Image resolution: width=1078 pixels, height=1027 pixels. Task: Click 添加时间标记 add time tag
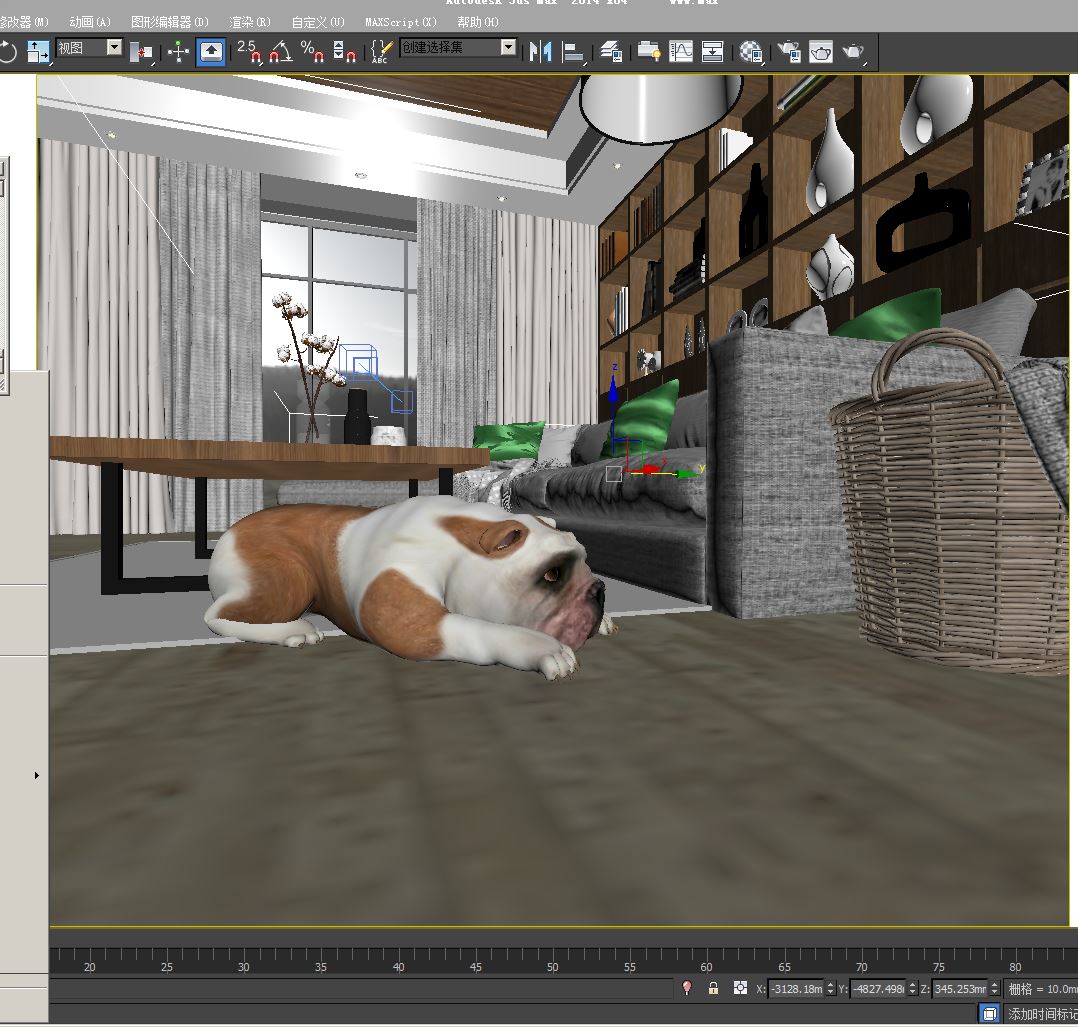point(1040,1013)
